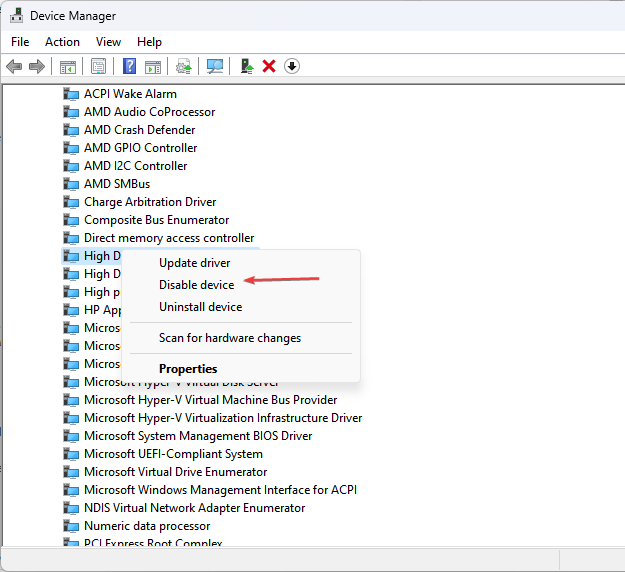
Task: Open the View menu
Action: [108, 42]
